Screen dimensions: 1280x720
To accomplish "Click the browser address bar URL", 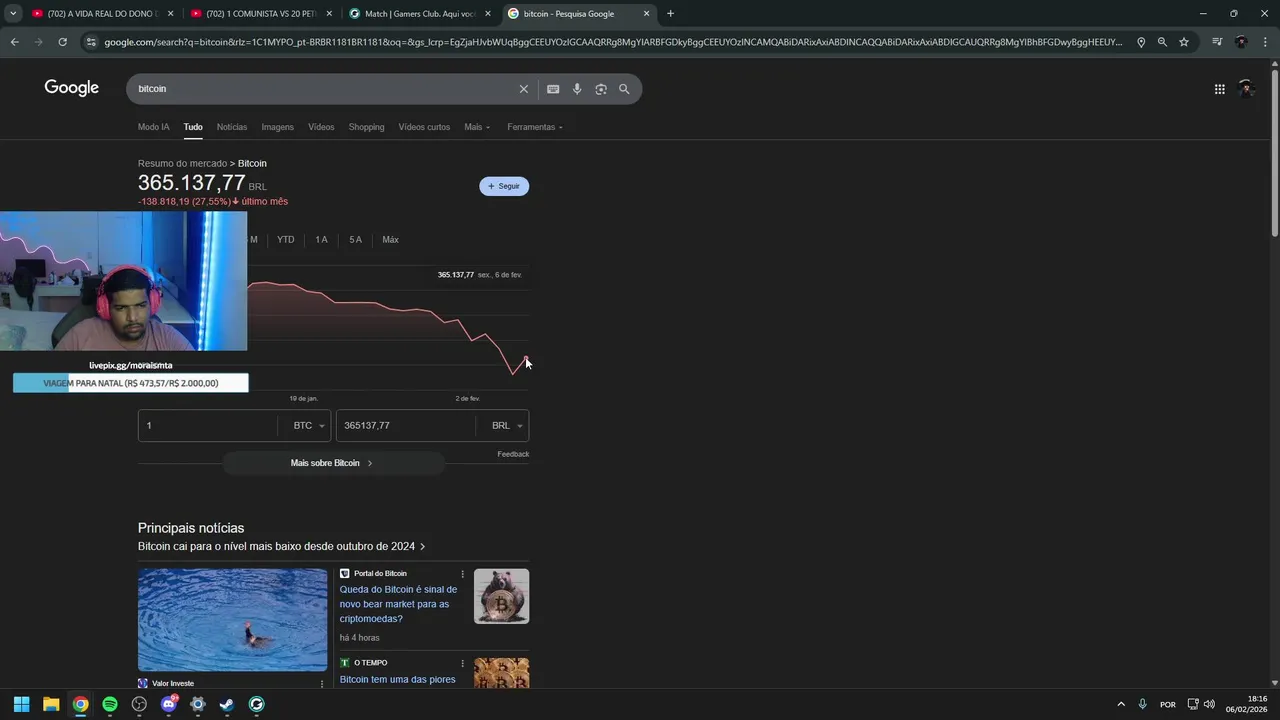I will (x=613, y=42).
